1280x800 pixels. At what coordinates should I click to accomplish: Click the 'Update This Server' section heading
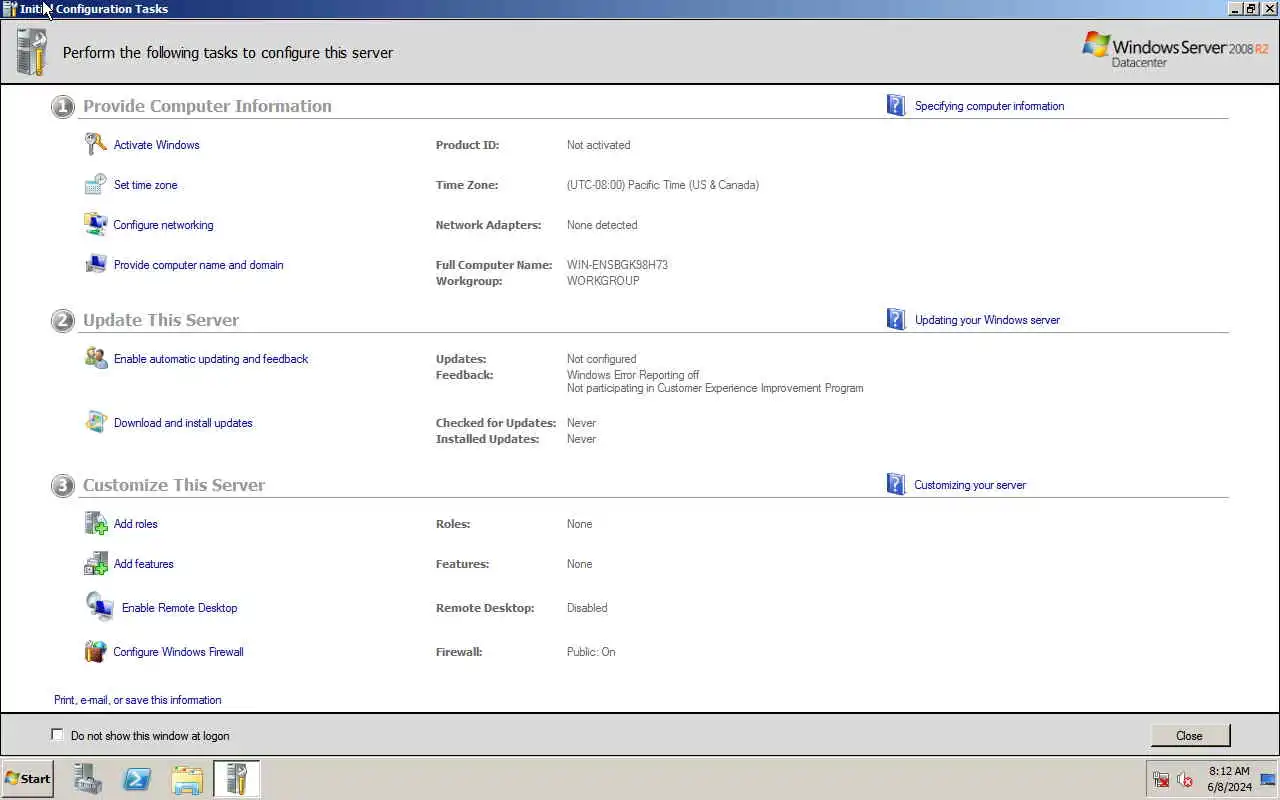click(161, 320)
